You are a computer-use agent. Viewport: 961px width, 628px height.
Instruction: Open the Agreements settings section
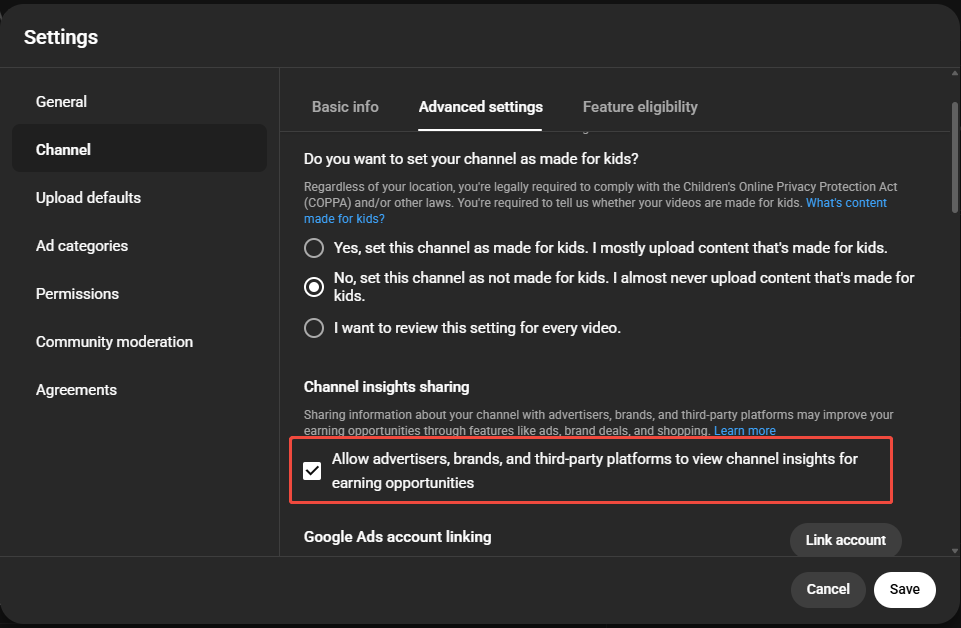click(x=76, y=389)
